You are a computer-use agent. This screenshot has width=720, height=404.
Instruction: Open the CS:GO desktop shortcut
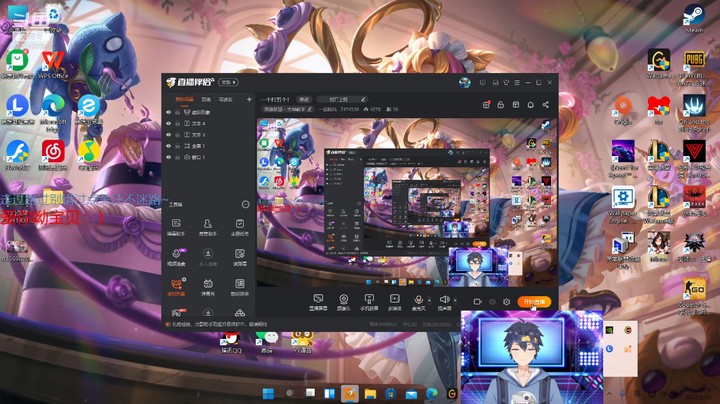[x=694, y=296]
